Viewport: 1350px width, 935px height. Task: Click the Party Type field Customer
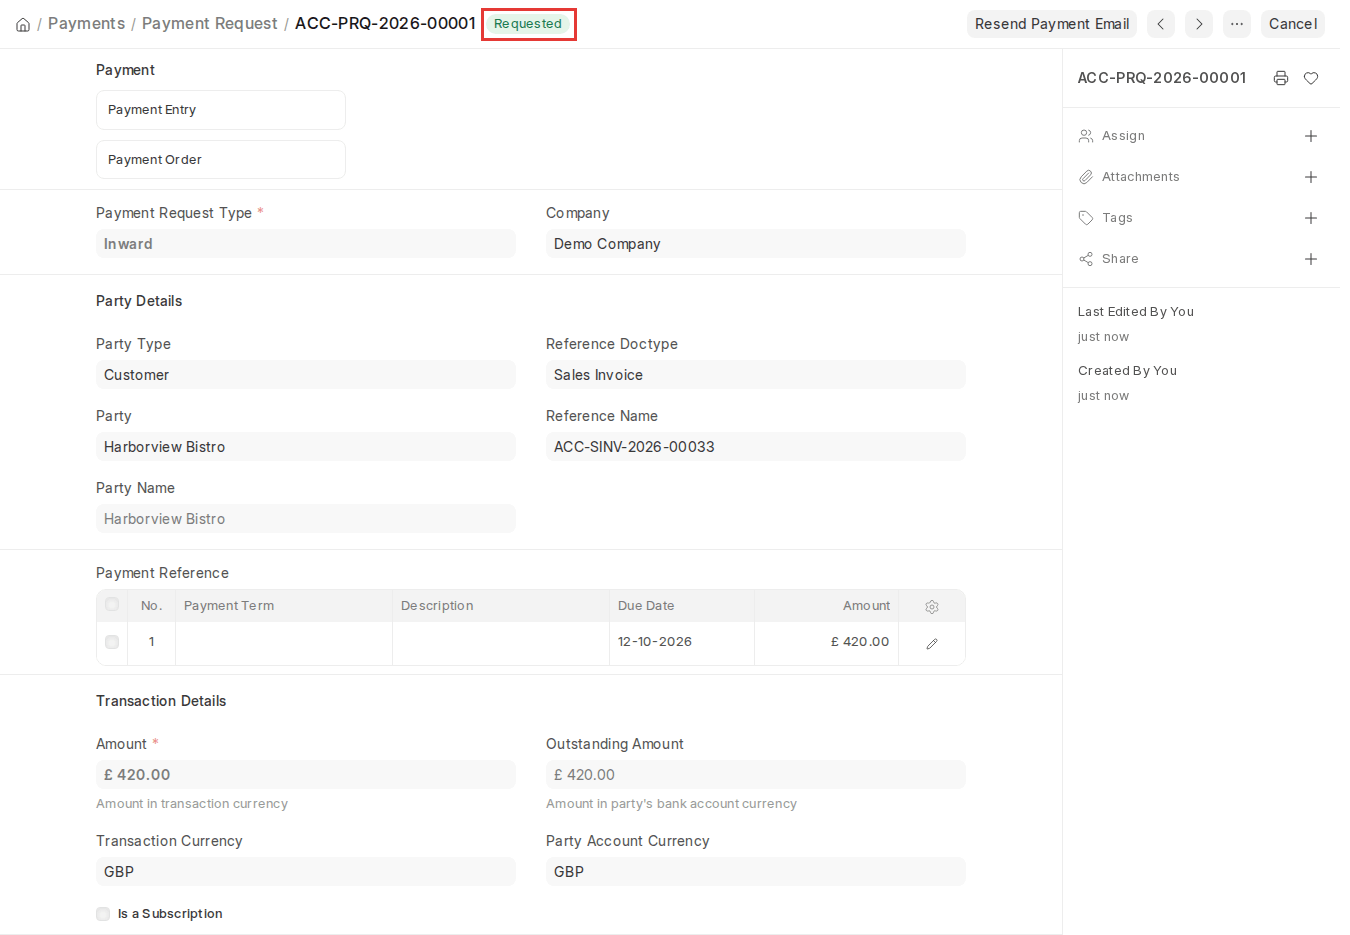point(306,375)
